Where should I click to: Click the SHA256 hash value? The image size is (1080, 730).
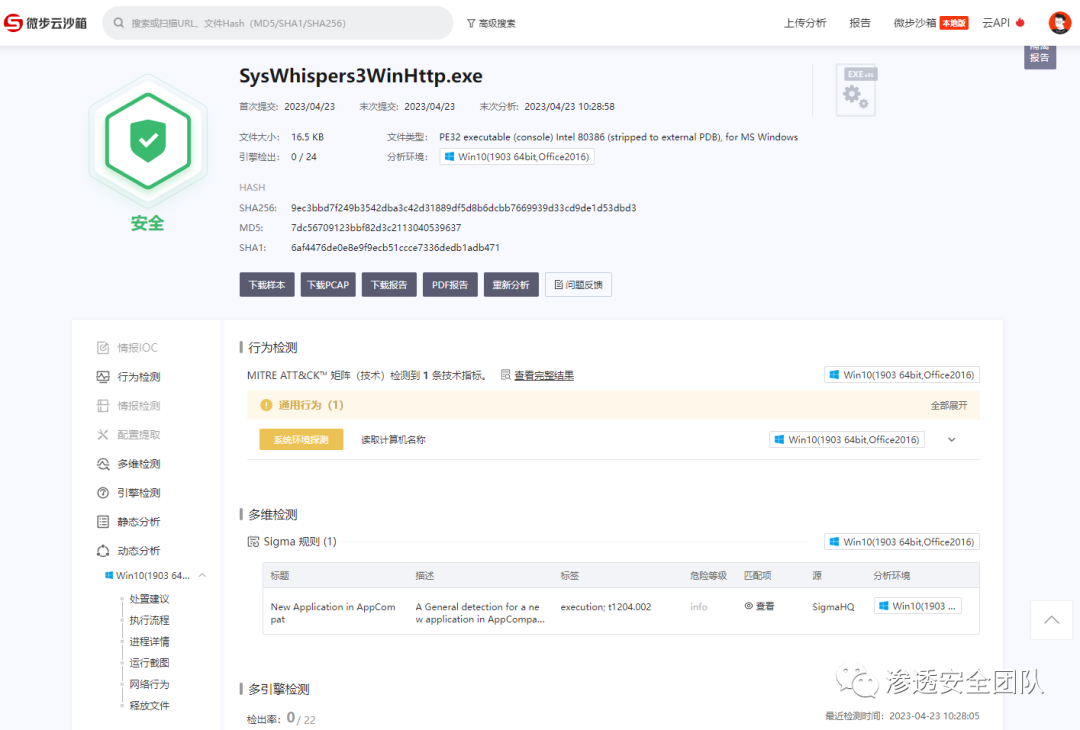pyautogui.click(x=463, y=207)
